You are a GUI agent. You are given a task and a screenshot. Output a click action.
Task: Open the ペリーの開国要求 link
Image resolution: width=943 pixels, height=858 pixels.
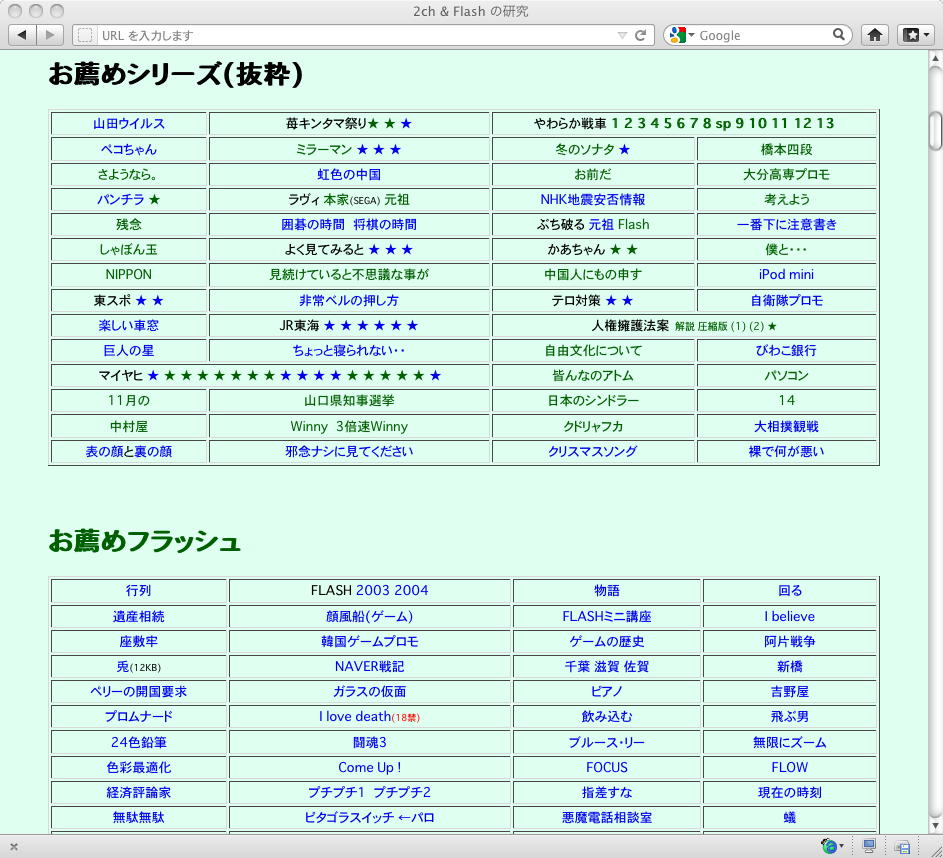tap(138, 692)
